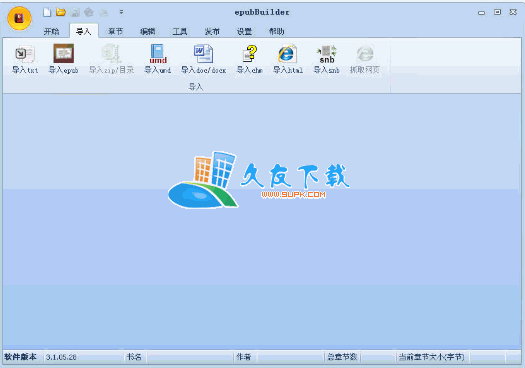The width and height of the screenshot is (525, 368).
Task: Click the fourth grayed quick access toolbar icon
Action: [x=89, y=12]
